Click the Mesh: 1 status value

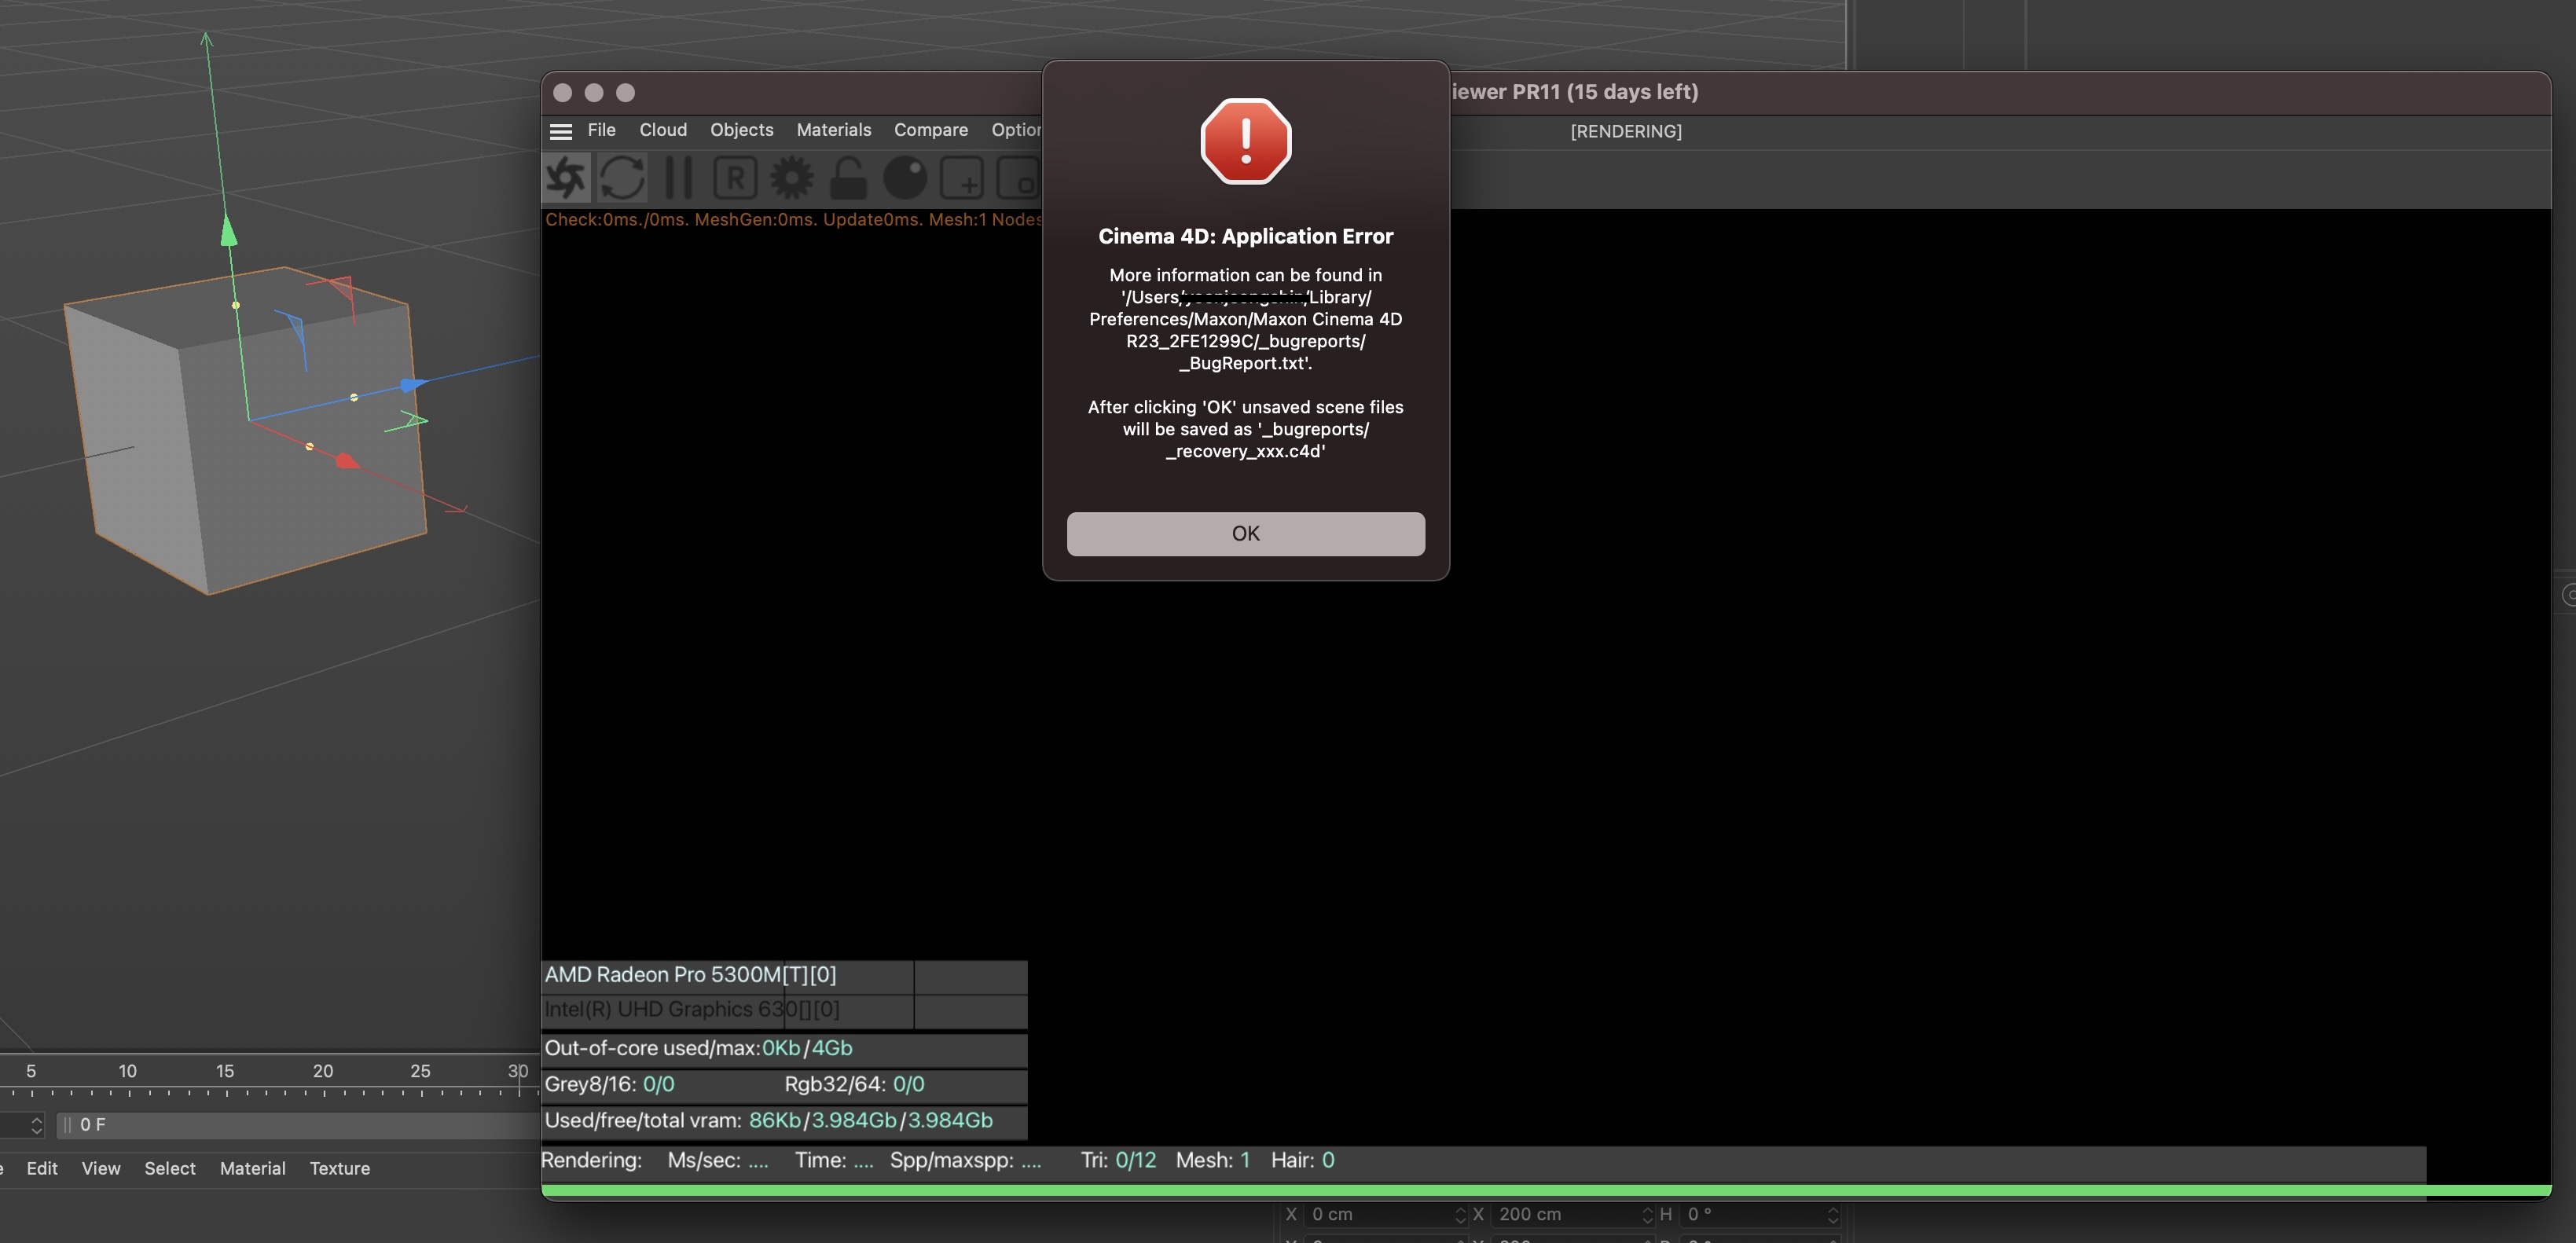[1213, 1160]
